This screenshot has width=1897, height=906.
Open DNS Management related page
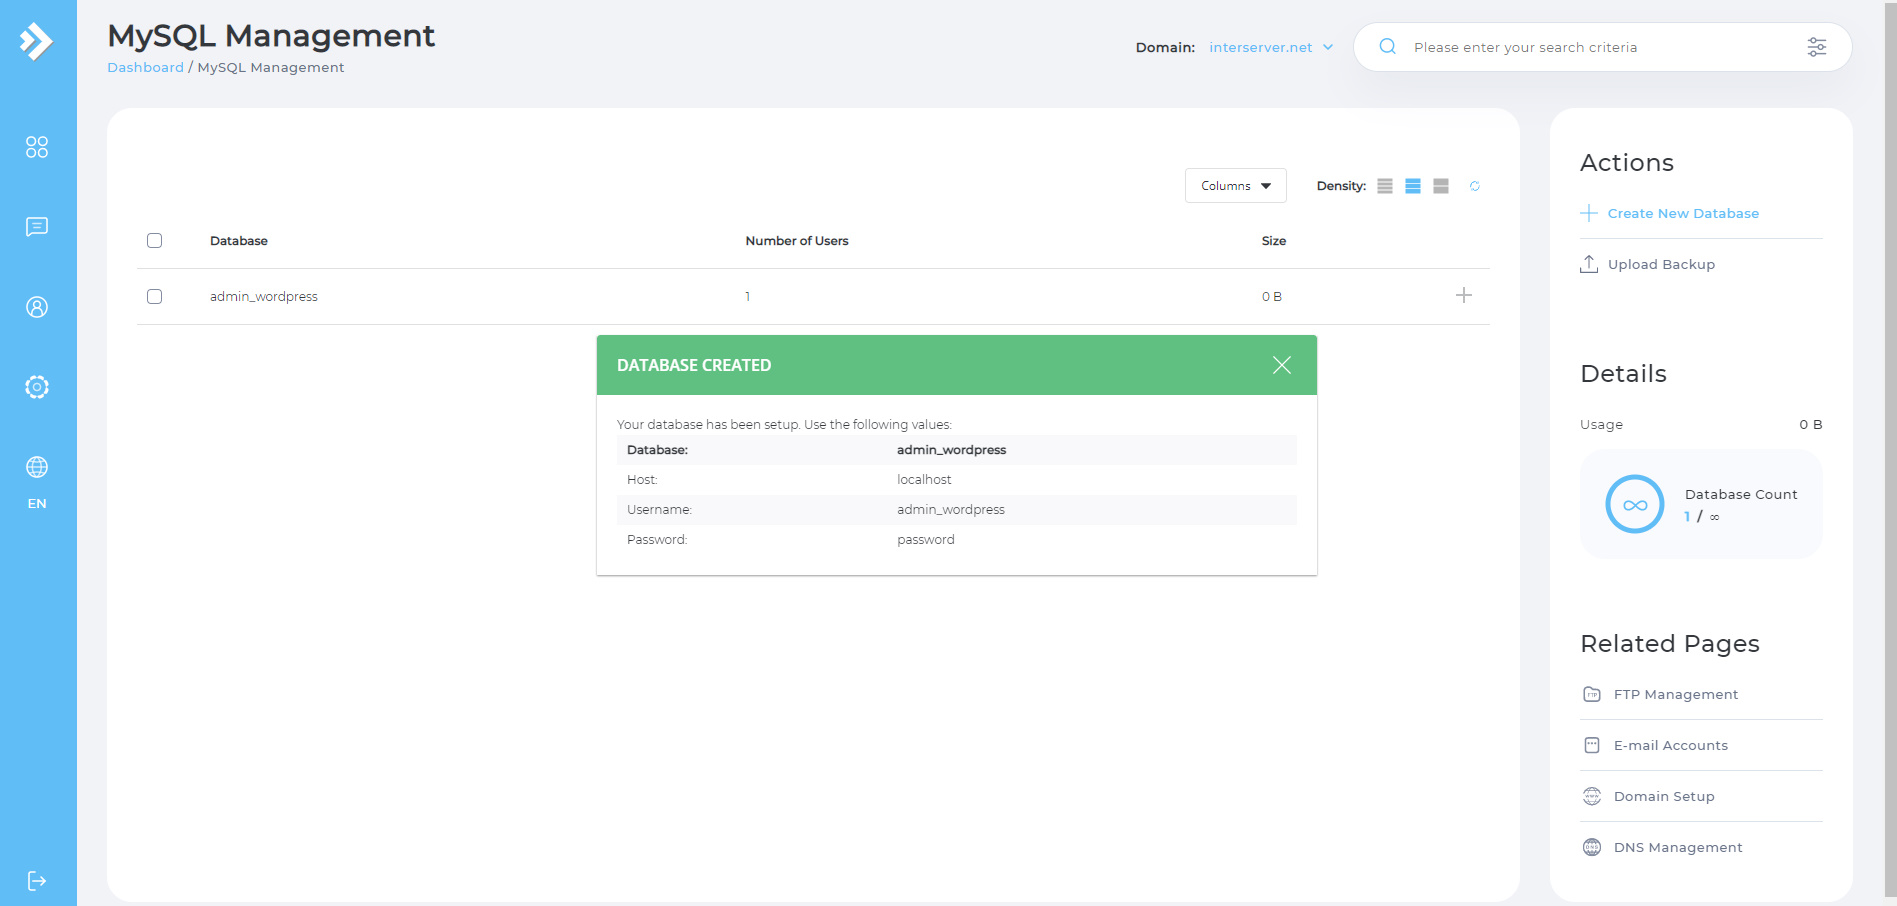coord(1678,847)
